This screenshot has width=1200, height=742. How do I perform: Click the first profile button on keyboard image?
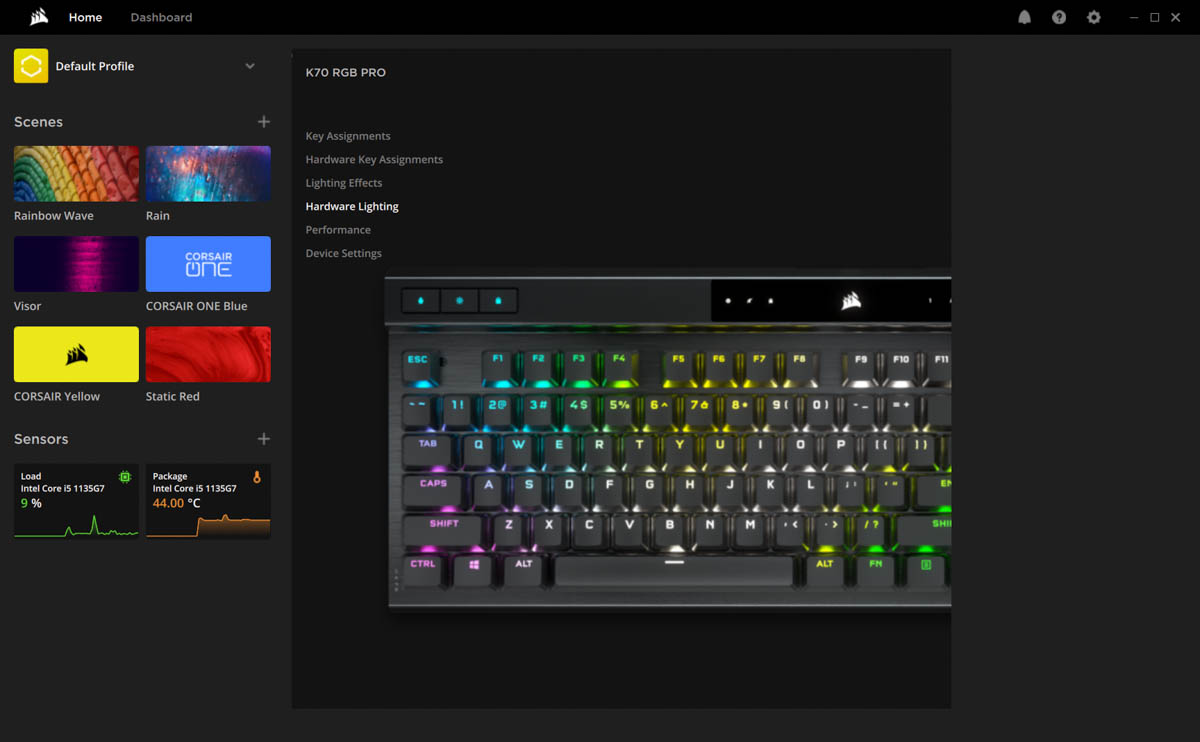click(420, 300)
